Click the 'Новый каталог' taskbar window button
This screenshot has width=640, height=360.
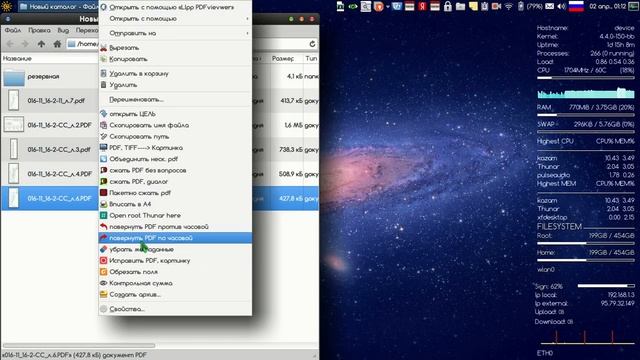point(58,7)
